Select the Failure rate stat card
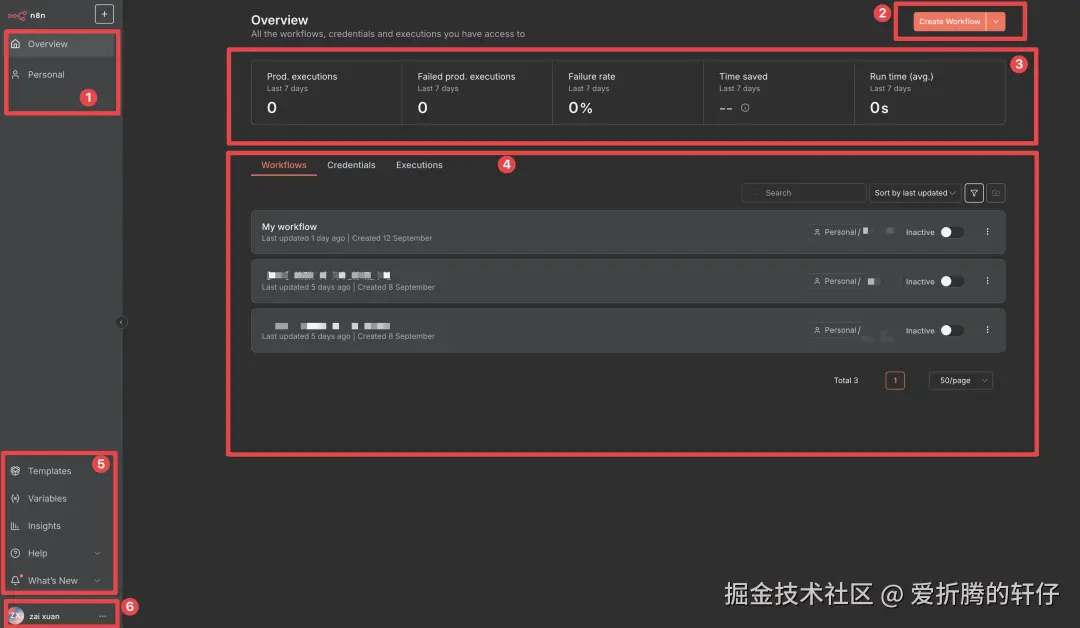 pyautogui.click(x=627, y=92)
